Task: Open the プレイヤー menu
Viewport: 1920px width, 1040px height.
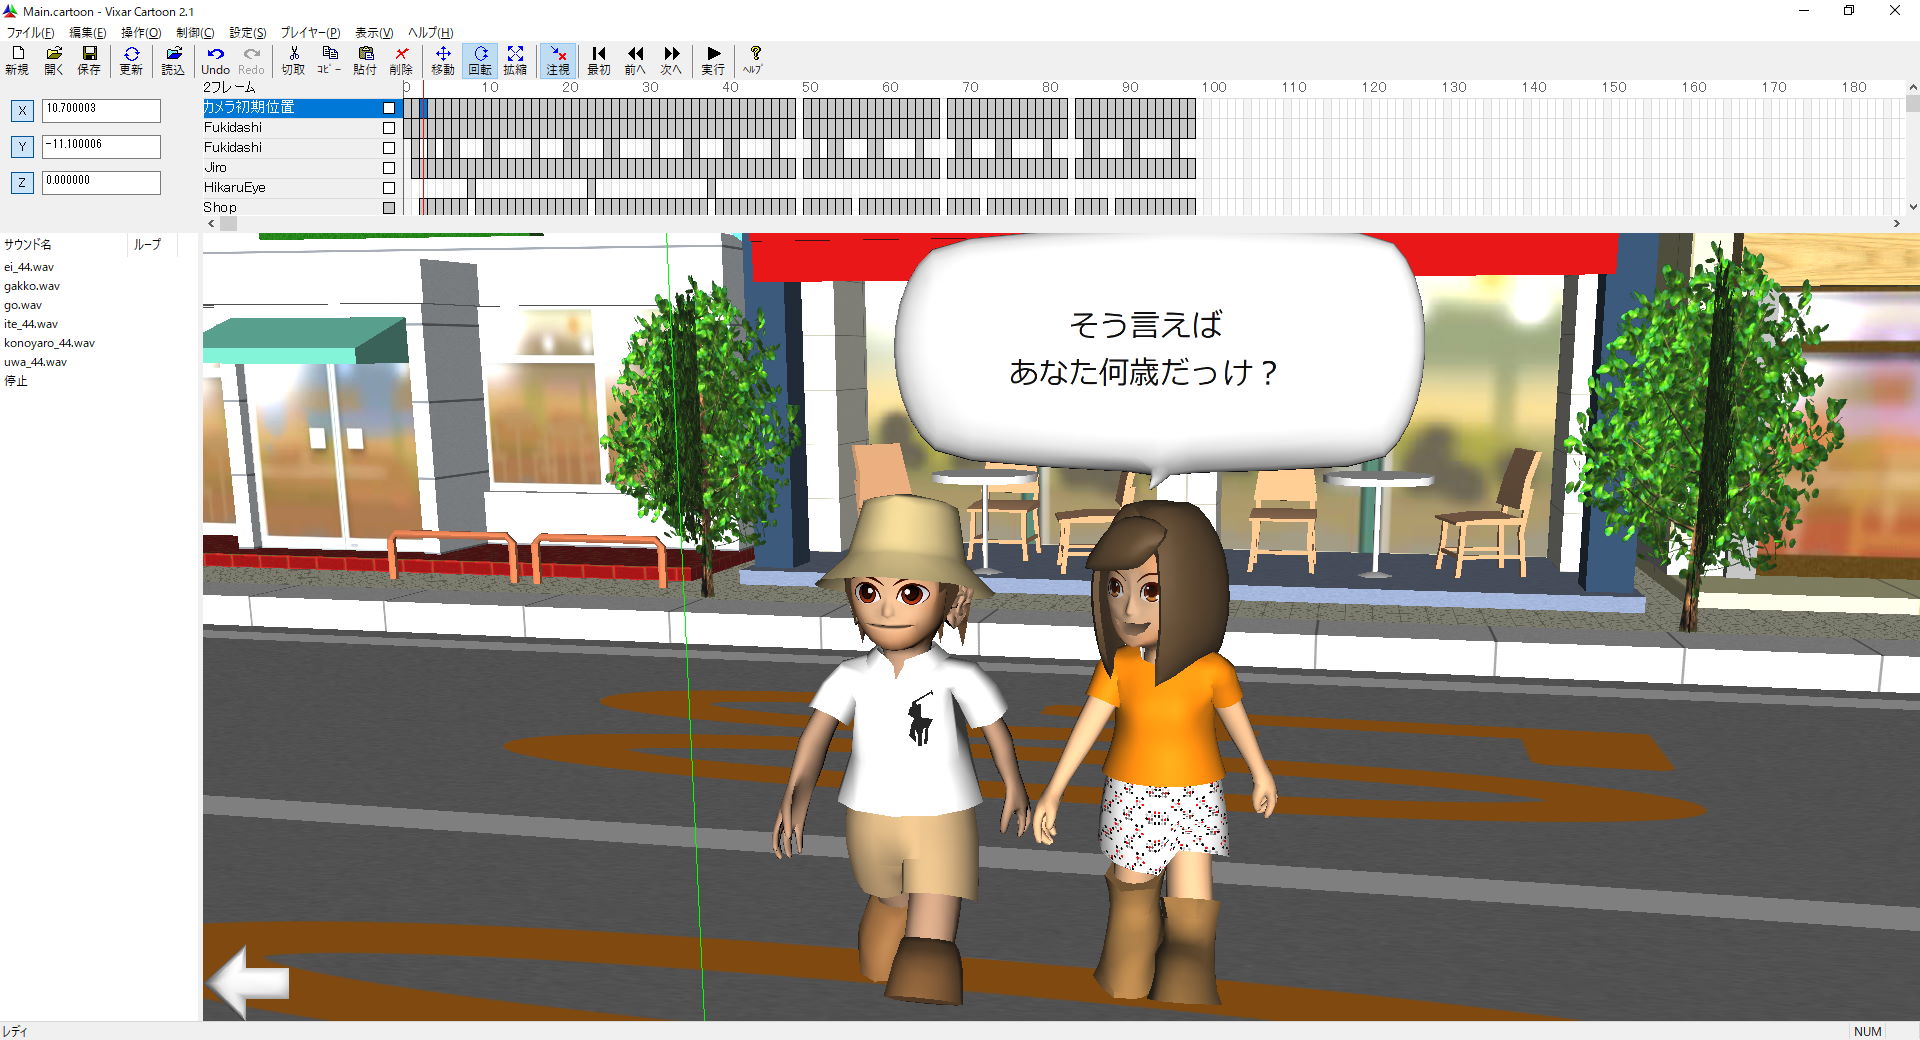Action: [309, 33]
